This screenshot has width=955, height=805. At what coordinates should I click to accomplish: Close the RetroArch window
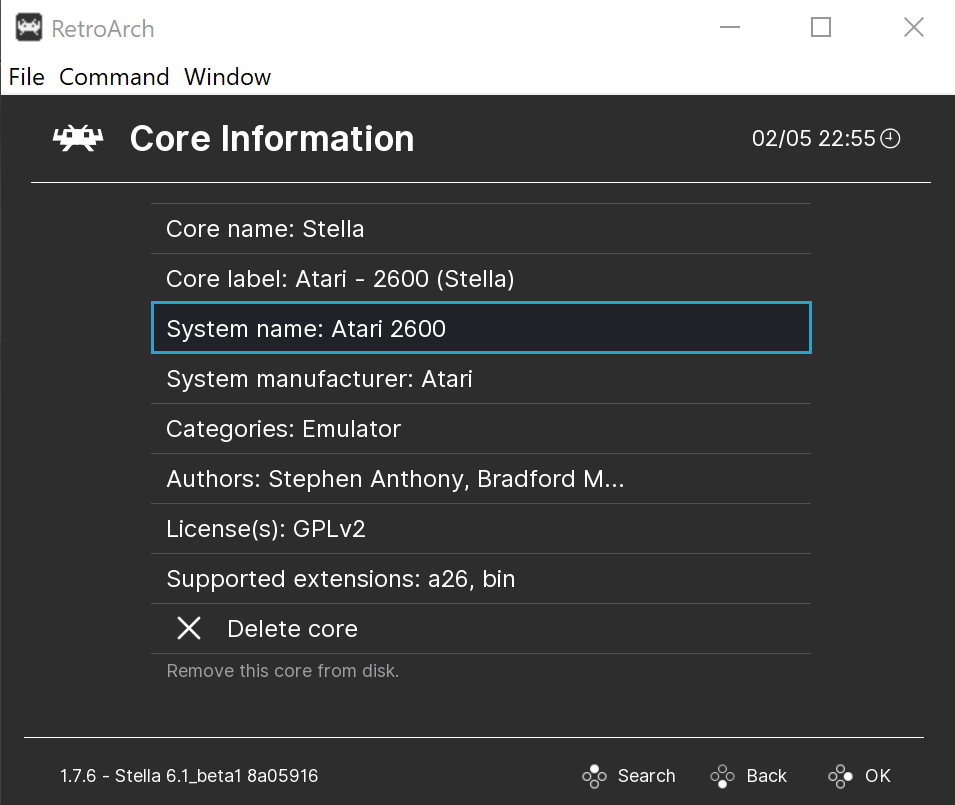click(914, 27)
